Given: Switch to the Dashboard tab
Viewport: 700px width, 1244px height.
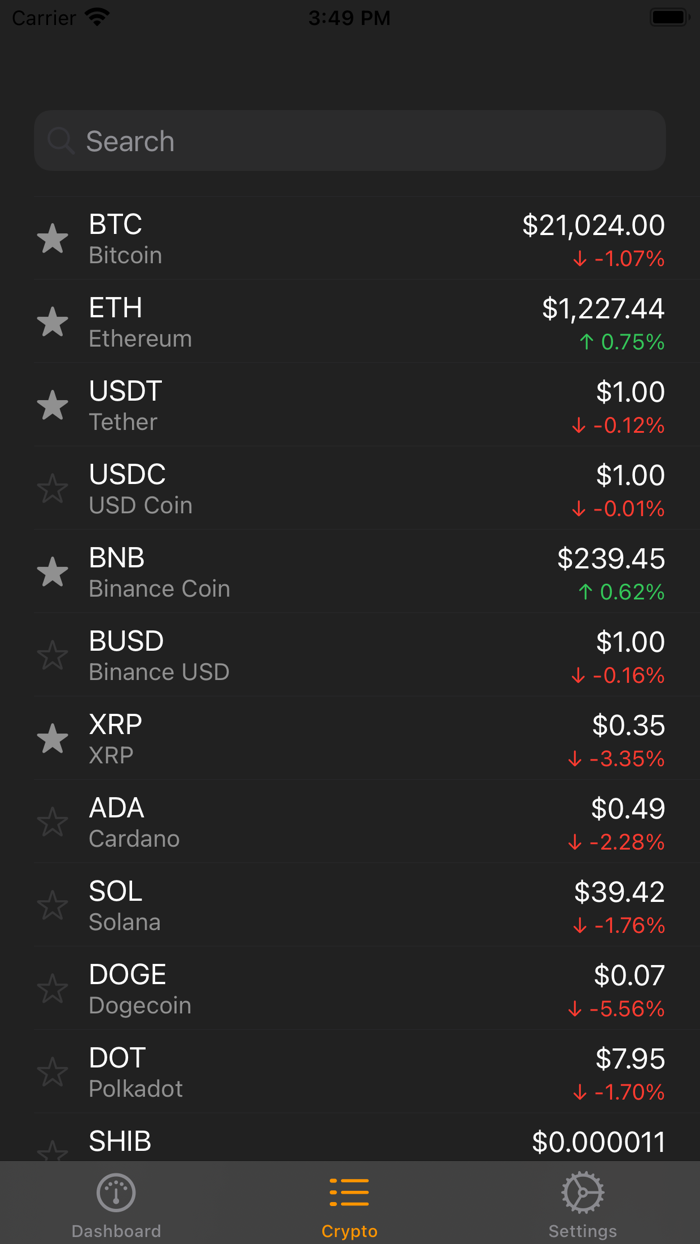Looking at the screenshot, I should tap(116, 1205).
